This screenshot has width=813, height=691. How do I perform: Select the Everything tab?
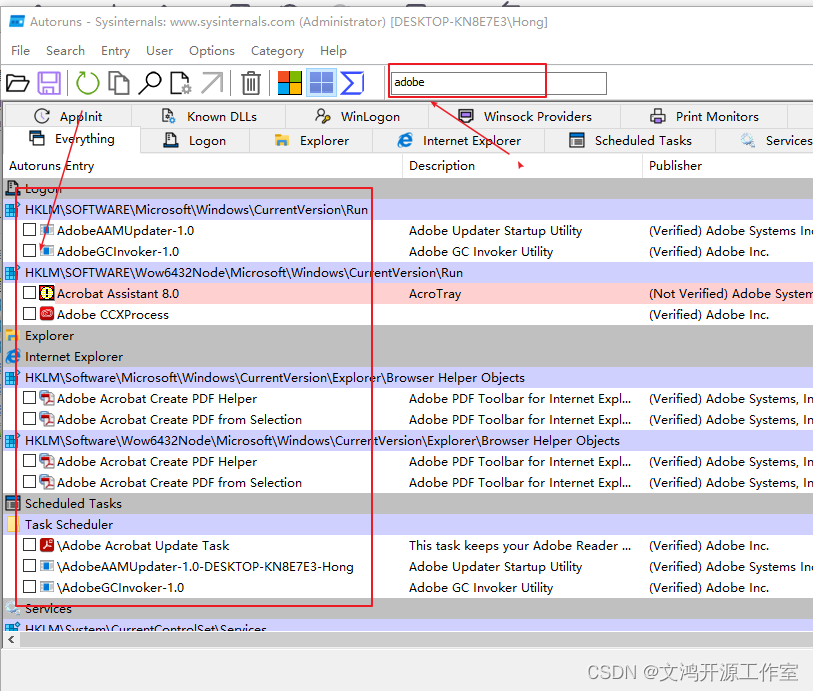72,139
